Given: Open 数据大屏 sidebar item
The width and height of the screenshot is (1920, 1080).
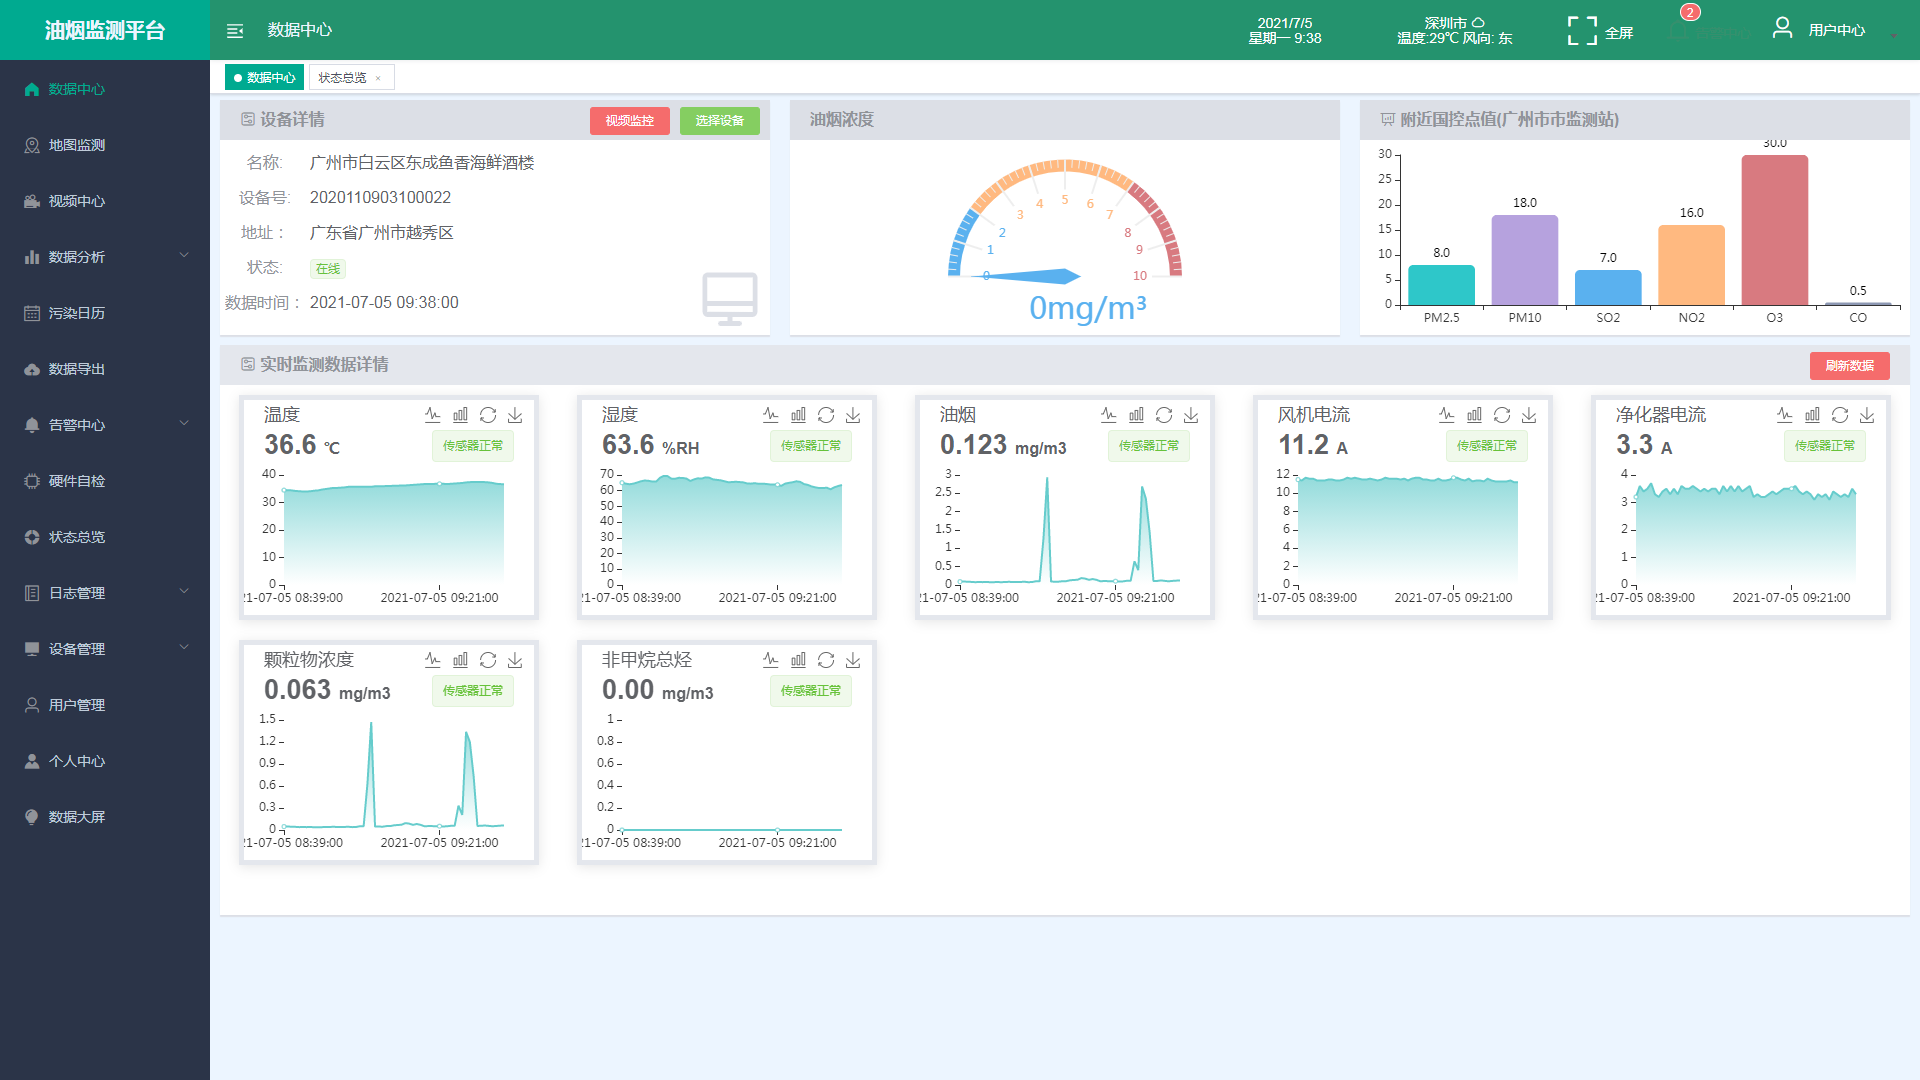Looking at the screenshot, I should [105, 817].
